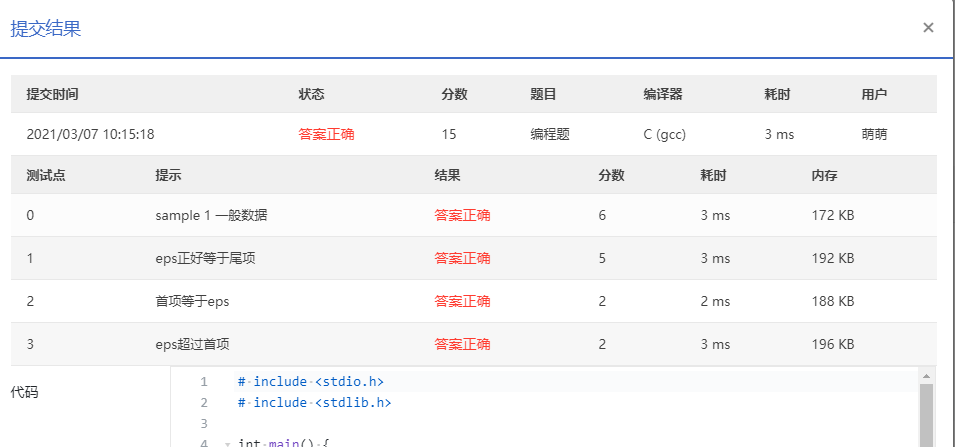Viewport: 955px width, 447px height.
Task: Click the 内存 column header
Action: point(824,175)
